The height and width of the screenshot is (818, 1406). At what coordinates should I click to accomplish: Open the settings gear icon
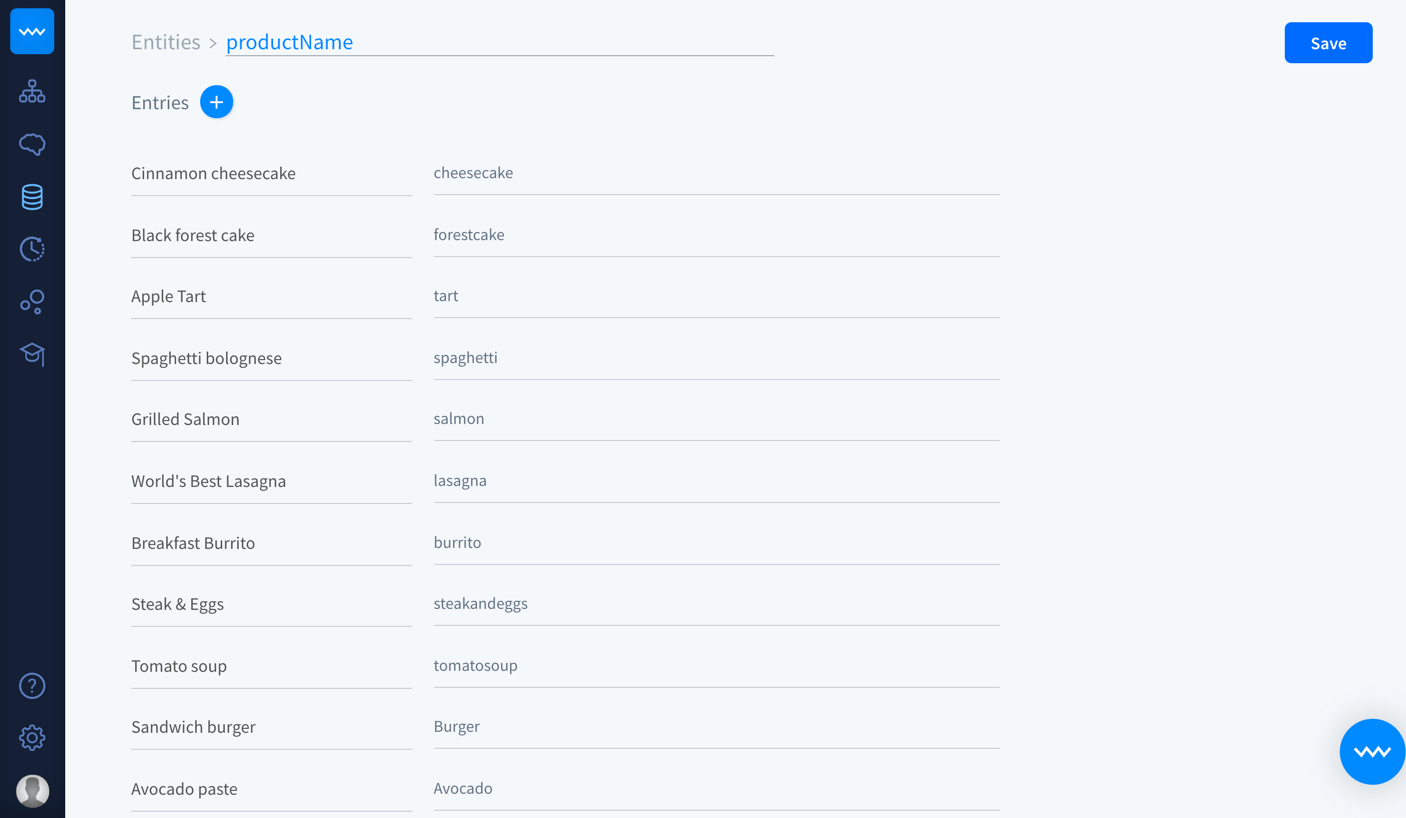point(32,738)
